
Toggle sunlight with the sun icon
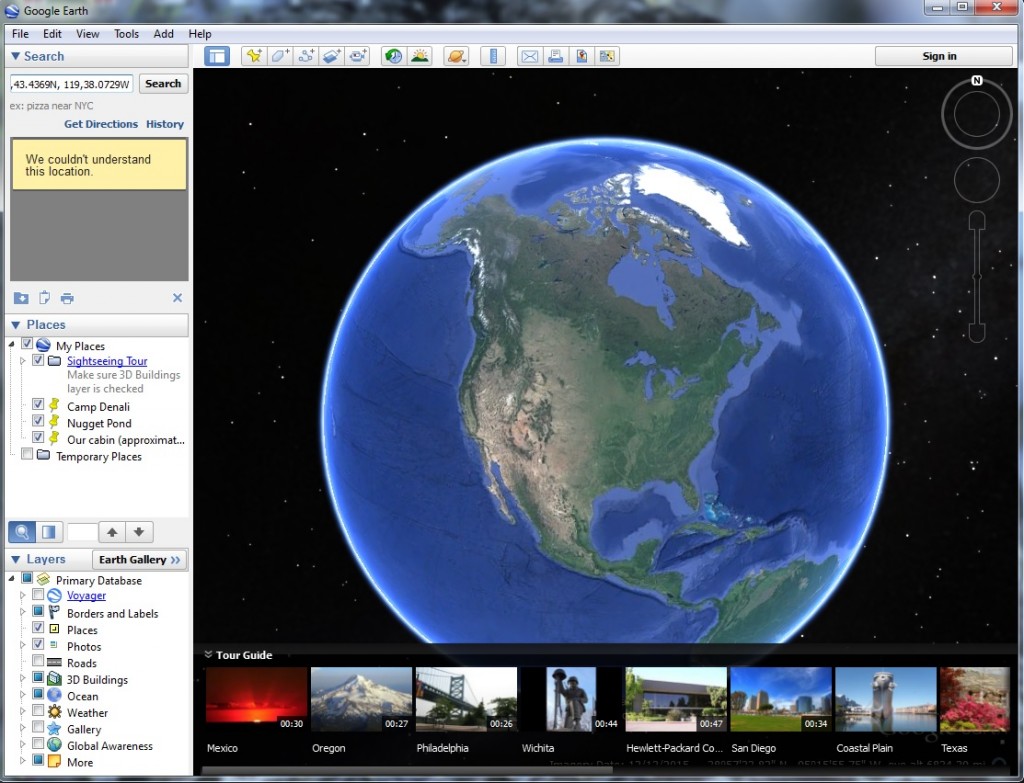[419, 56]
